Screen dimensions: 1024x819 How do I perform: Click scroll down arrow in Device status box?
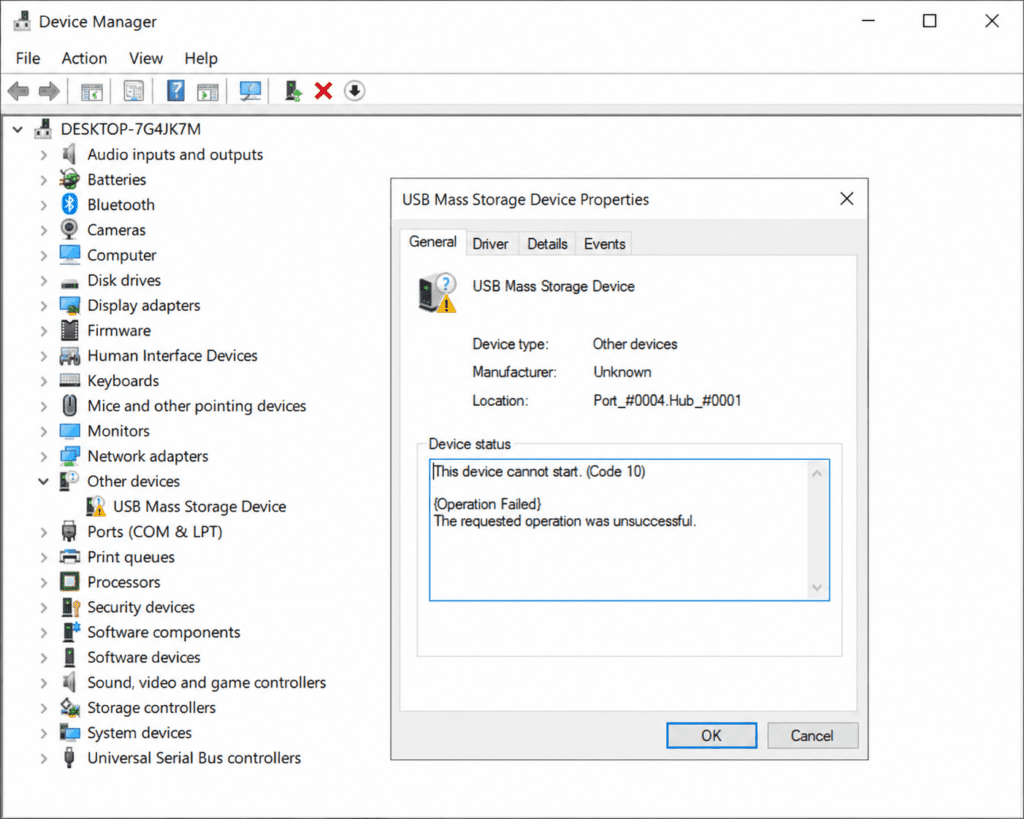tap(817, 587)
